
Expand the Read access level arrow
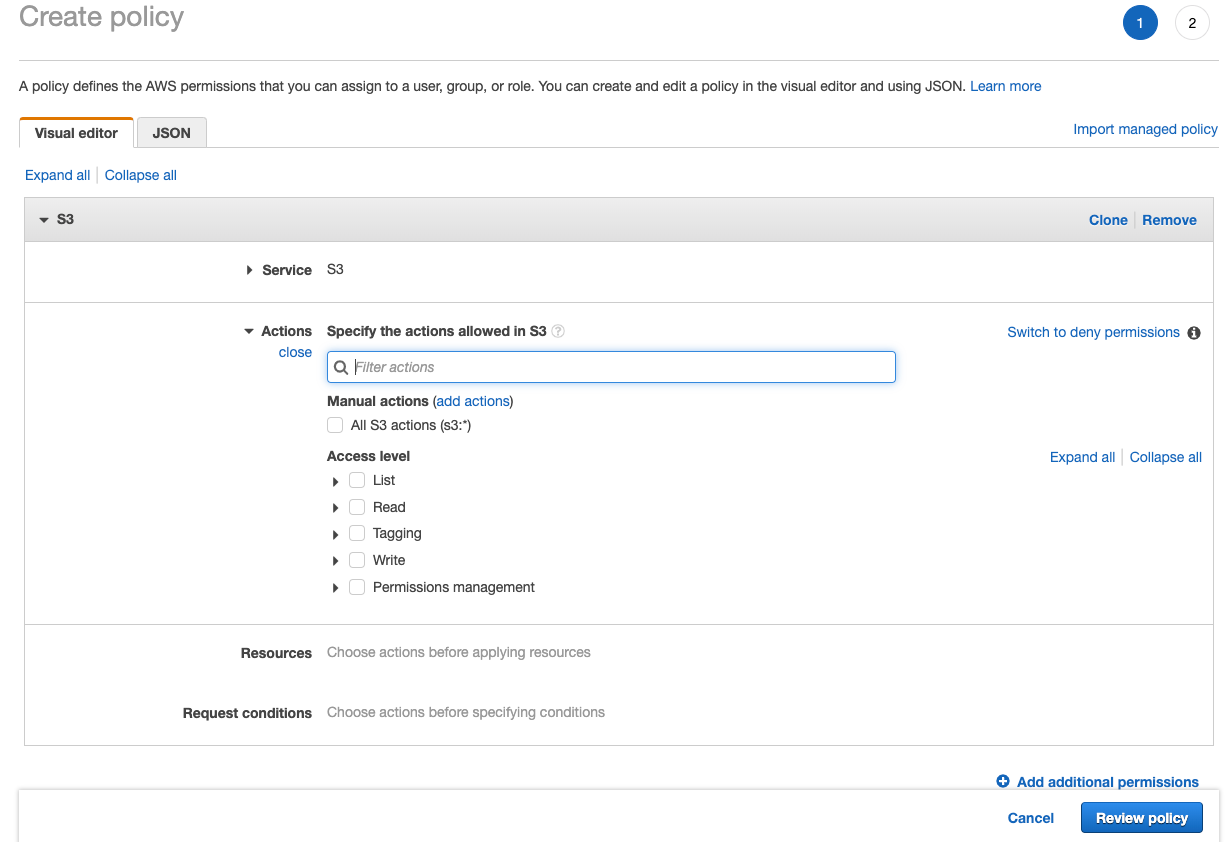(335, 508)
